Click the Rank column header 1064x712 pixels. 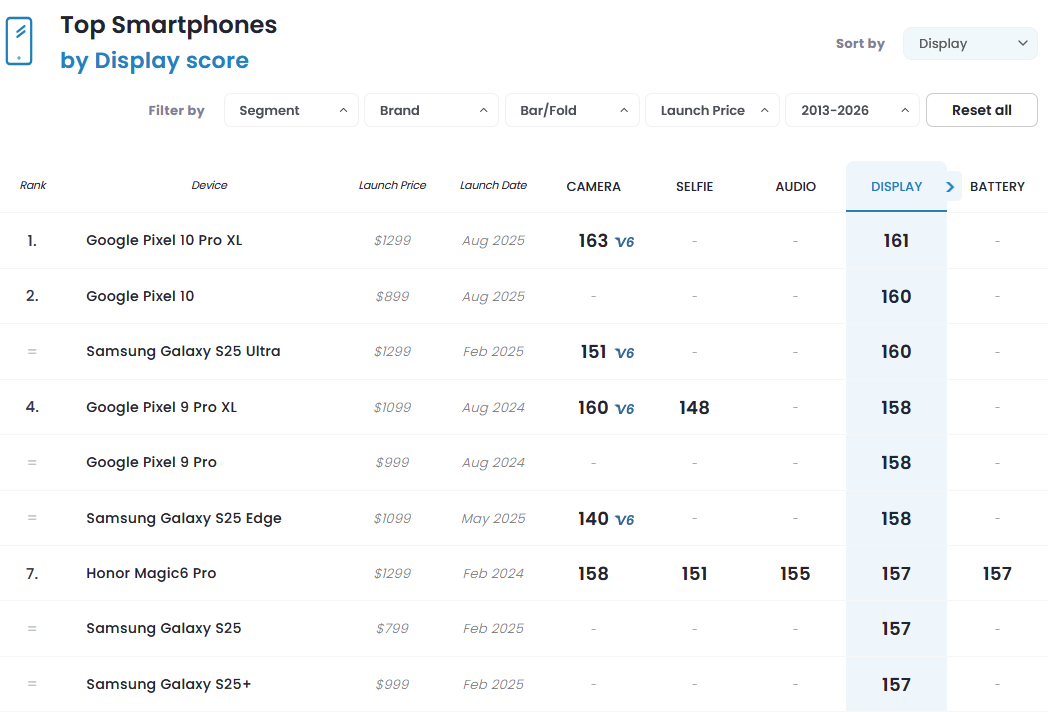pyautogui.click(x=33, y=185)
